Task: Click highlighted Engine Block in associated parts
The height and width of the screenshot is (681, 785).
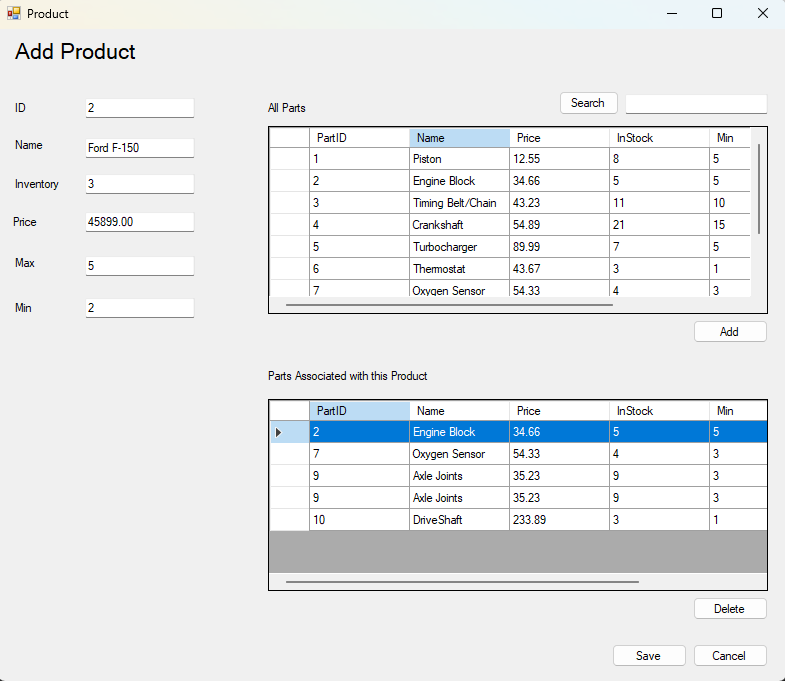Action: tap(460, 432)
